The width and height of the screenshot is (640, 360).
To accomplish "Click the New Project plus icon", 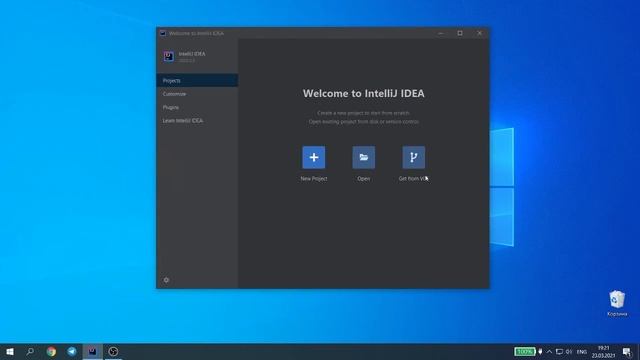I will coord(313,157).
